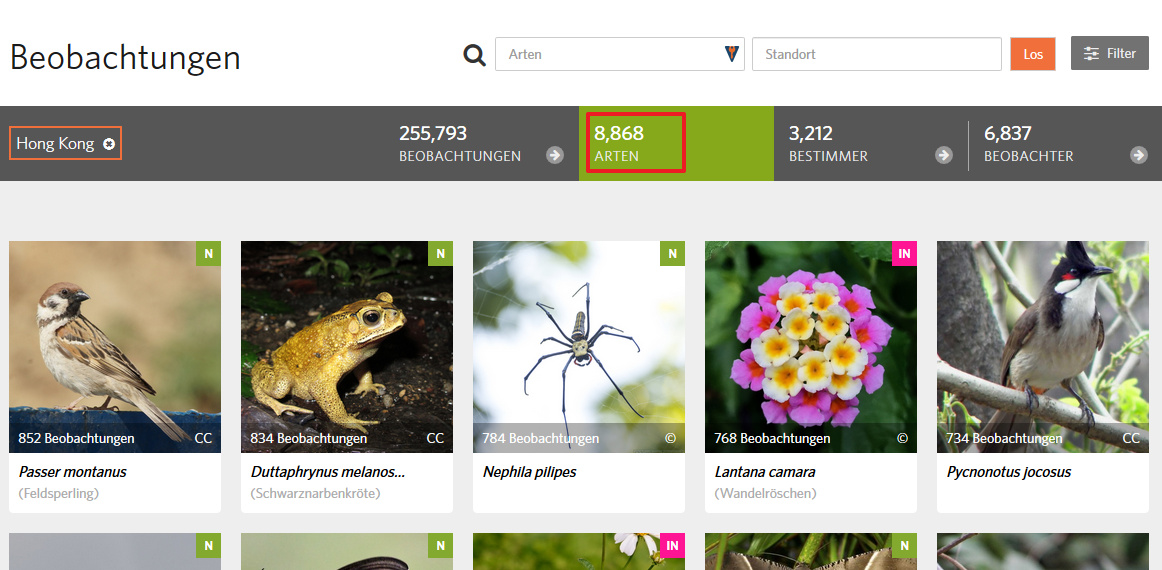
Task: Click the 734 Beobachtungen link
Action: (1004, 438)
